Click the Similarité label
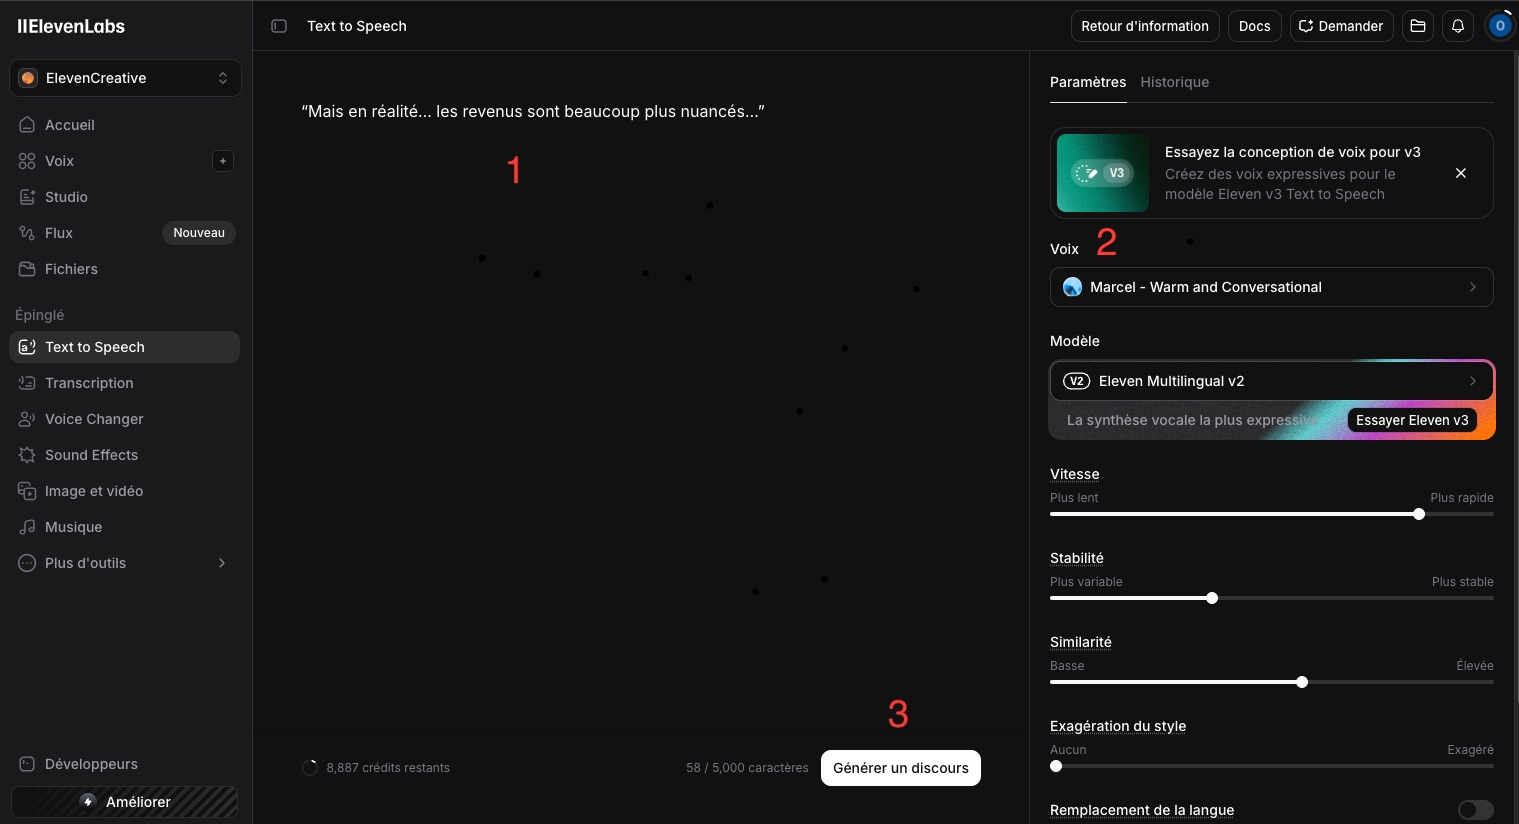Screen dimensions: 1519x824 [1080, 642]
